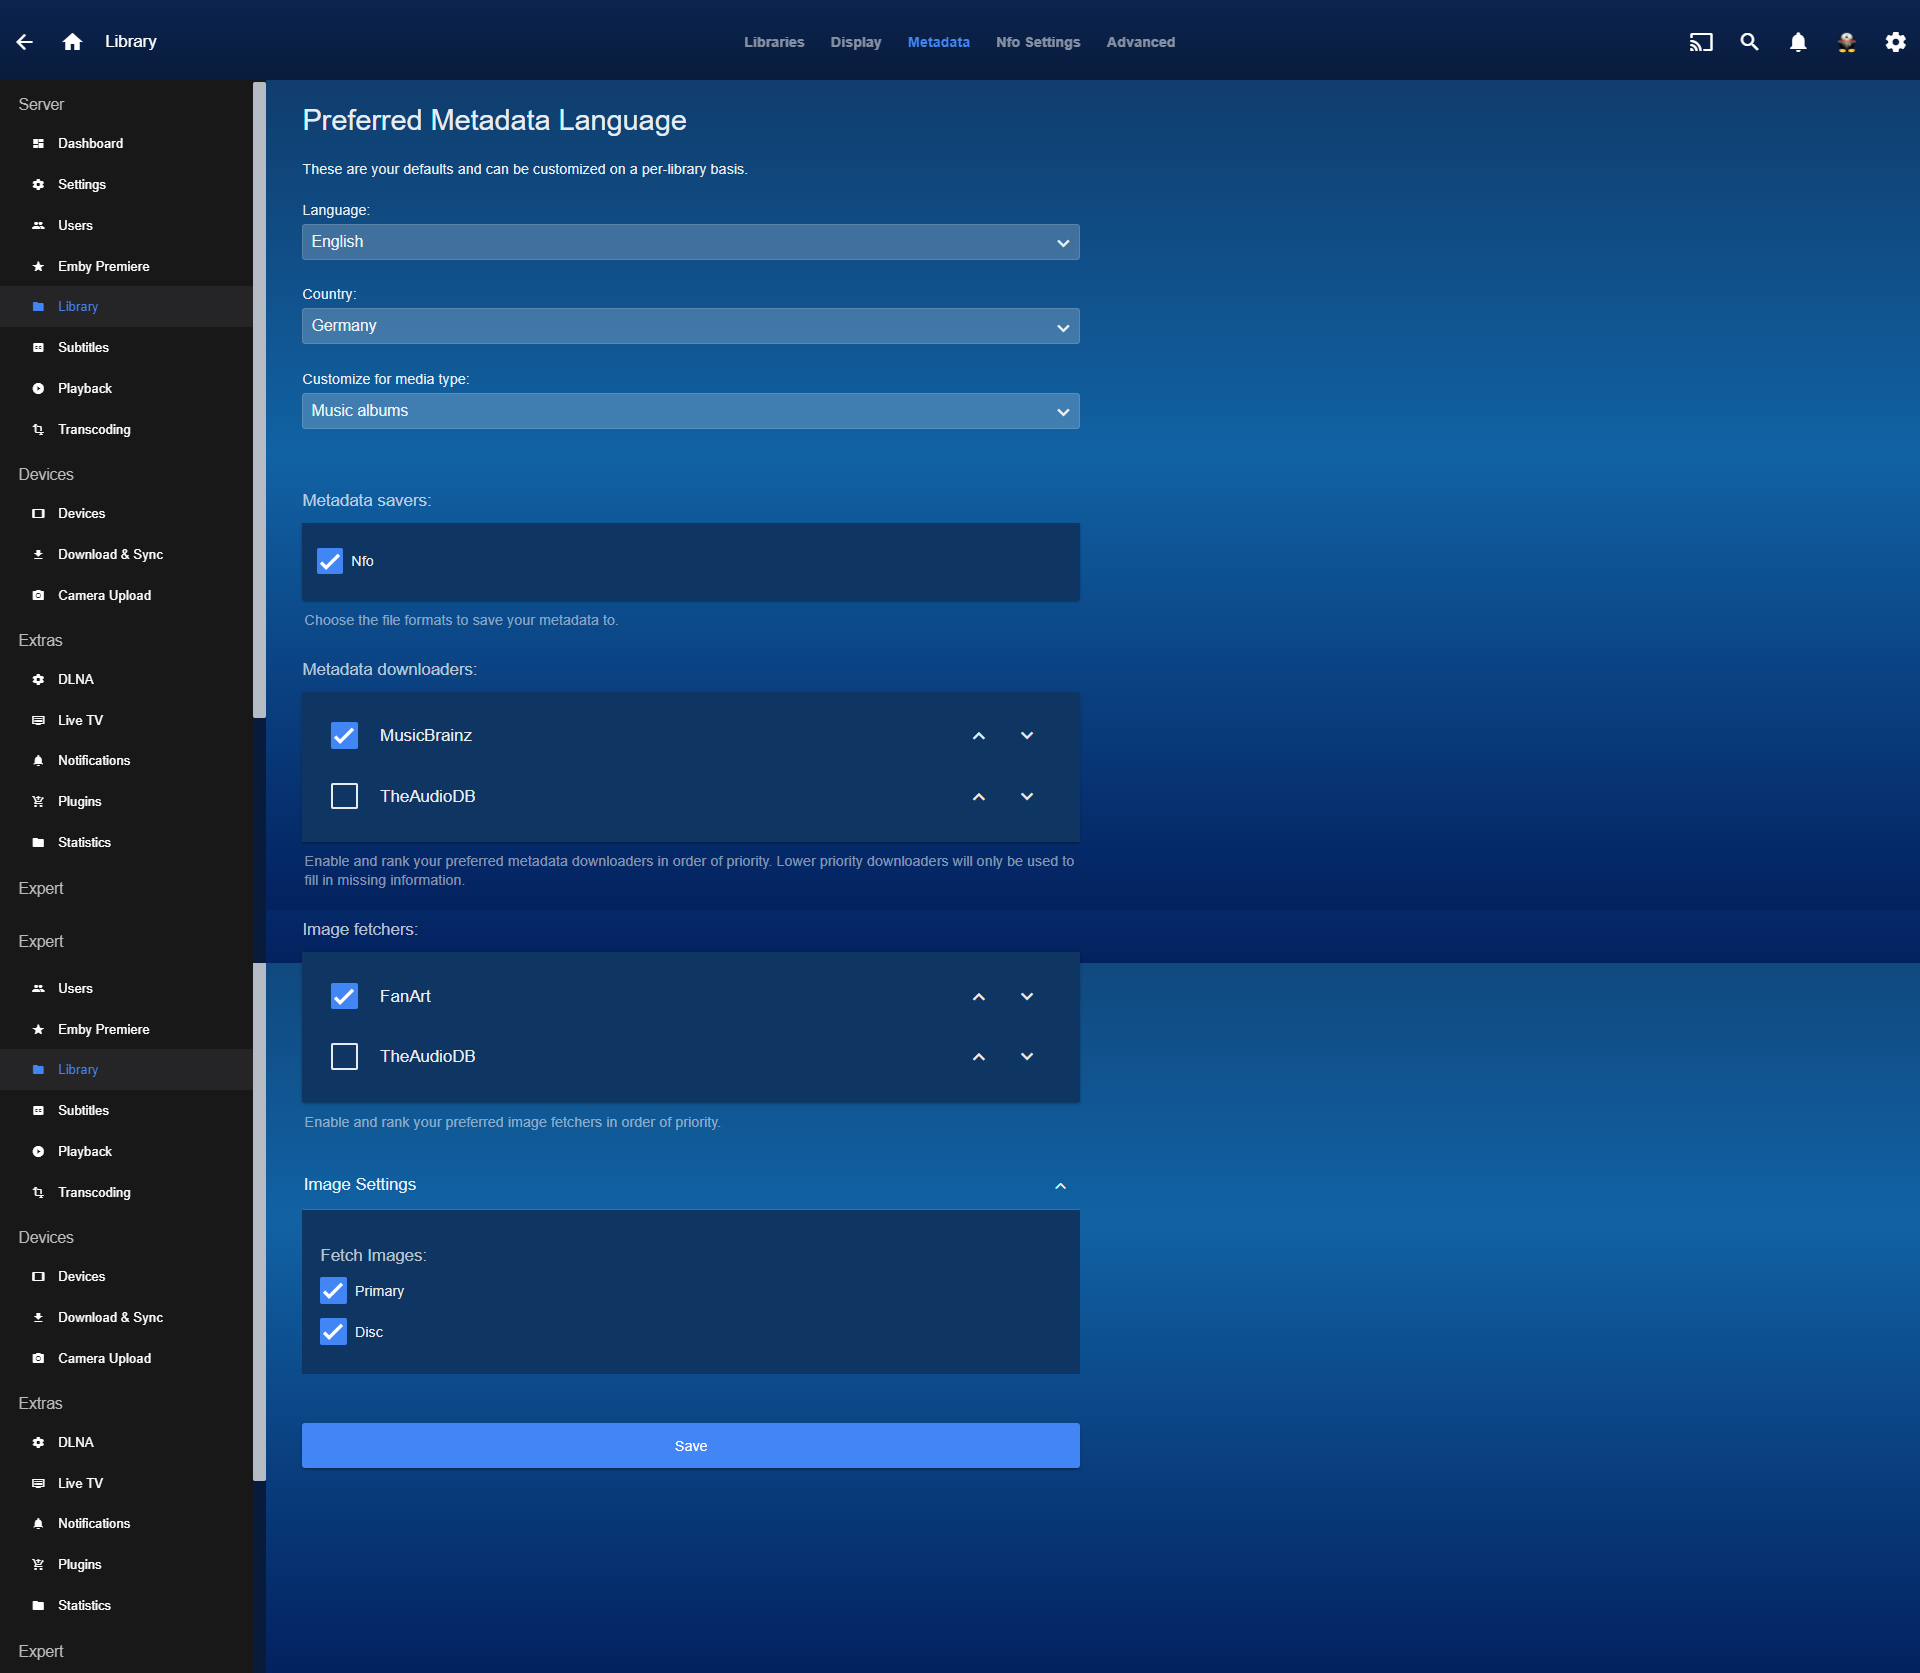Switch to the Libraries tab
Image resolution: width=1920 pixels, height=1673 pixels.
[774, 43]
